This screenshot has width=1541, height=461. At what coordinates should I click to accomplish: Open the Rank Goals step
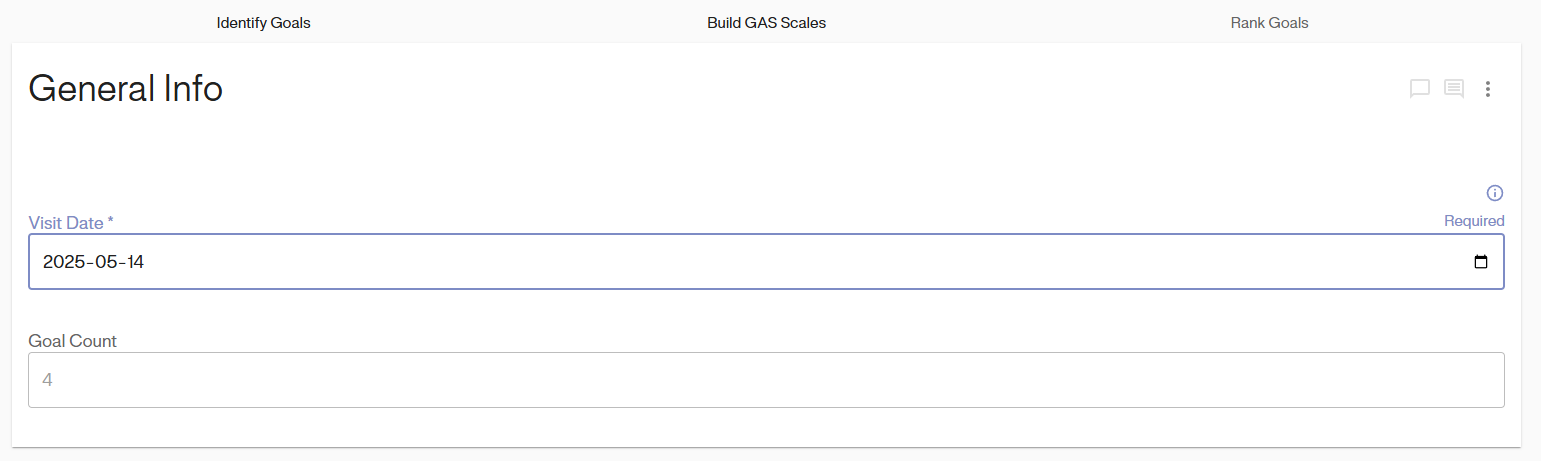1269,23
